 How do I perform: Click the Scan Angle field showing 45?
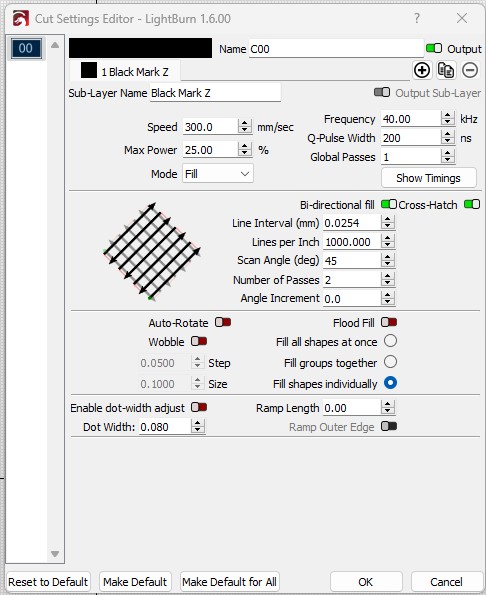coord(352,260)
